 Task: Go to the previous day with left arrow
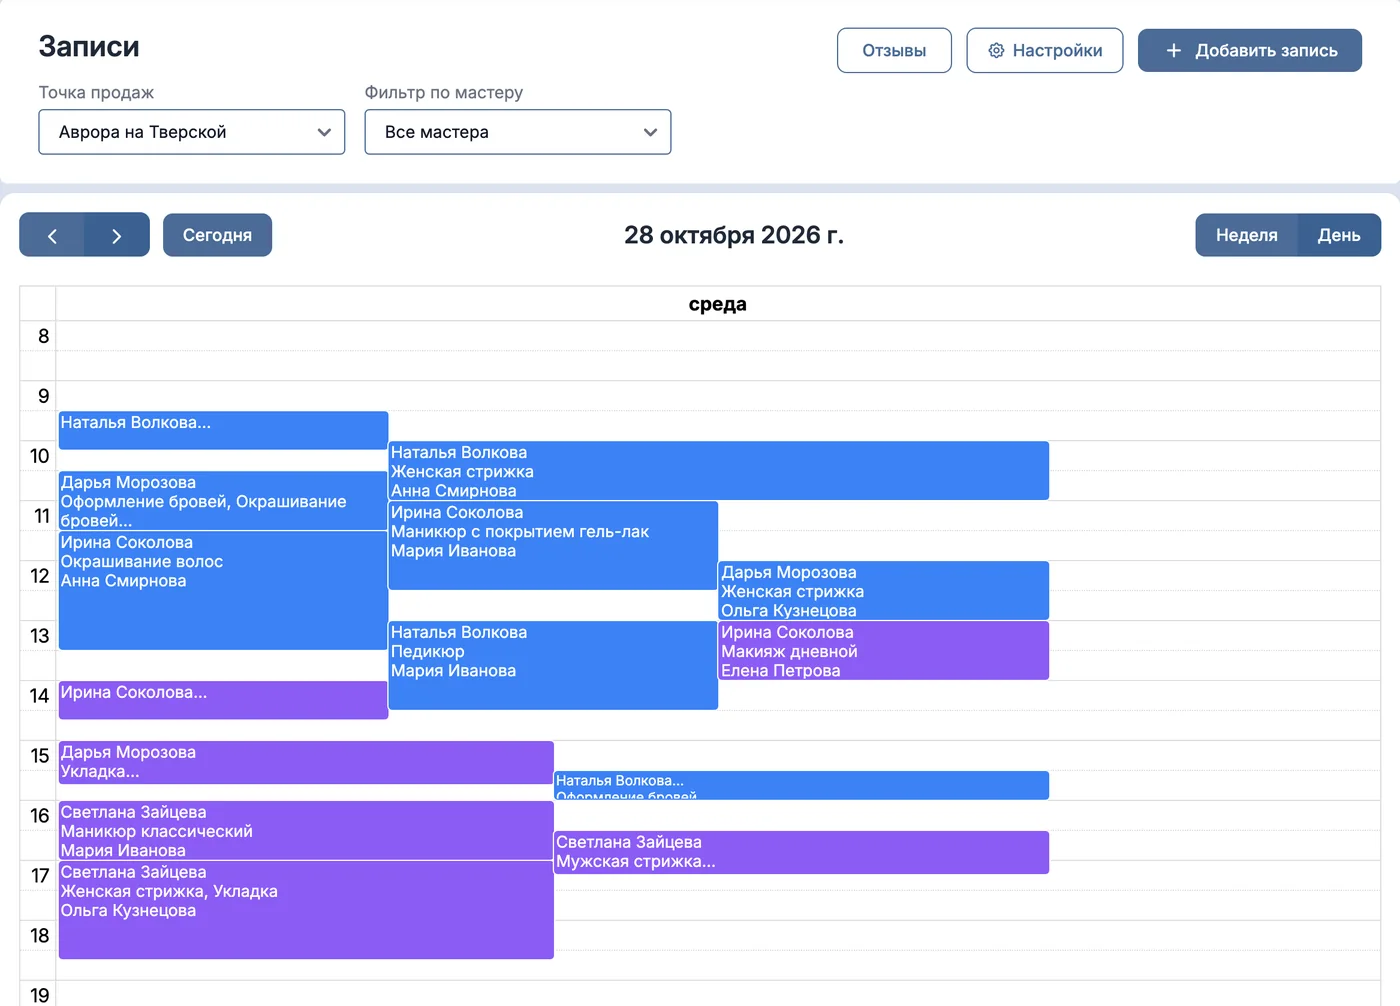click(x=52, y=235)
